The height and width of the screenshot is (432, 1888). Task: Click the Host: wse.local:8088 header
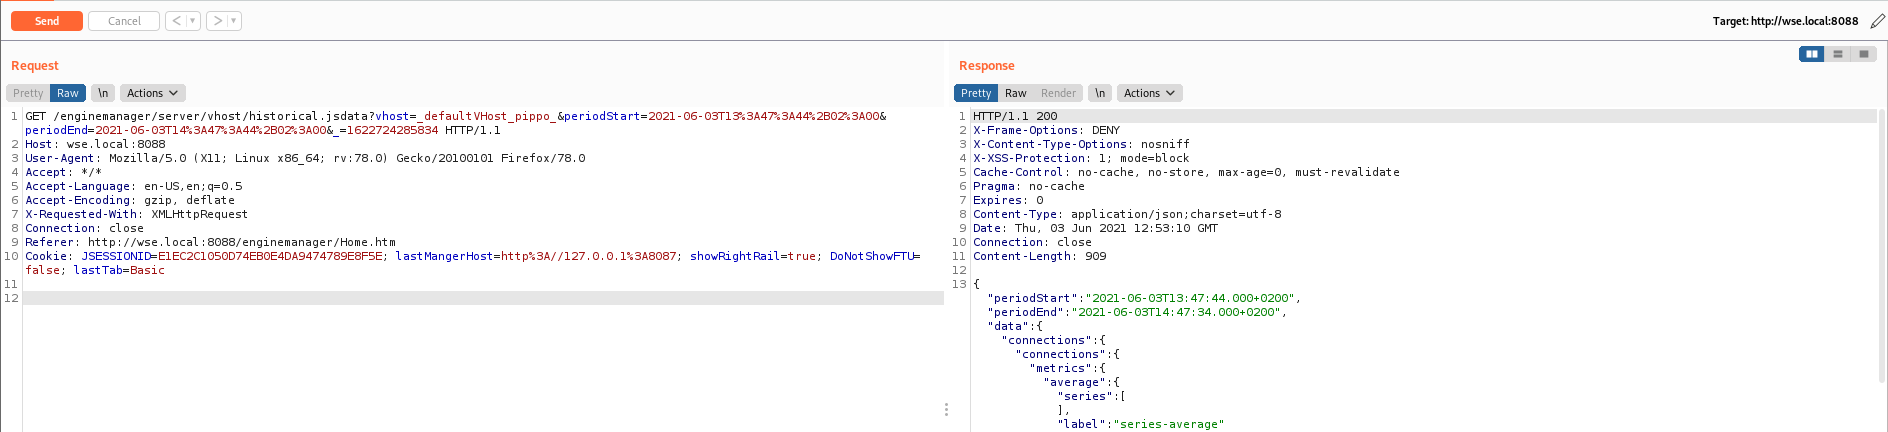point(95,144)
